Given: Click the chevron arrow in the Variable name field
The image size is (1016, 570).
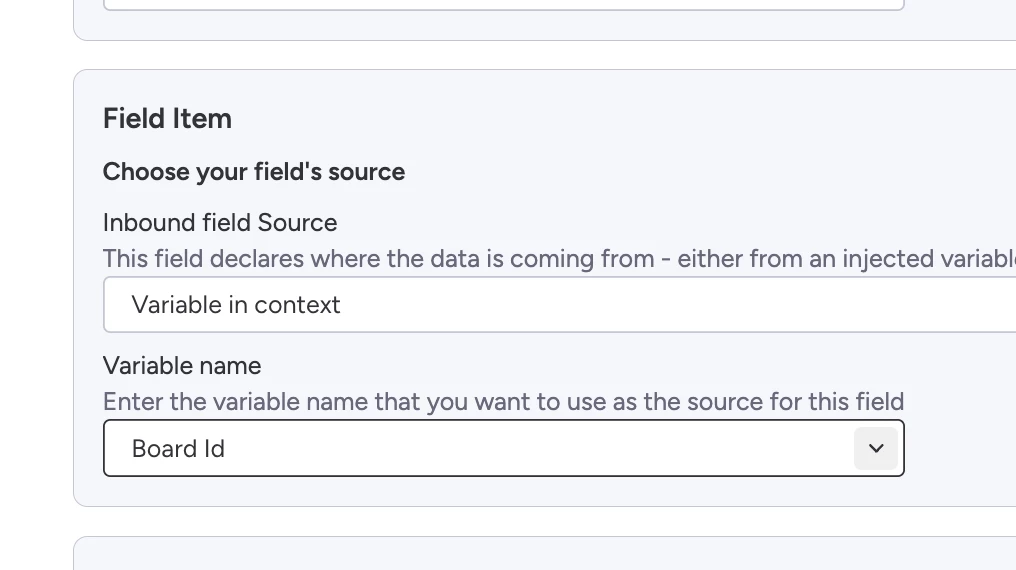Looking at the screenshot, I should (x=876, y=448).
